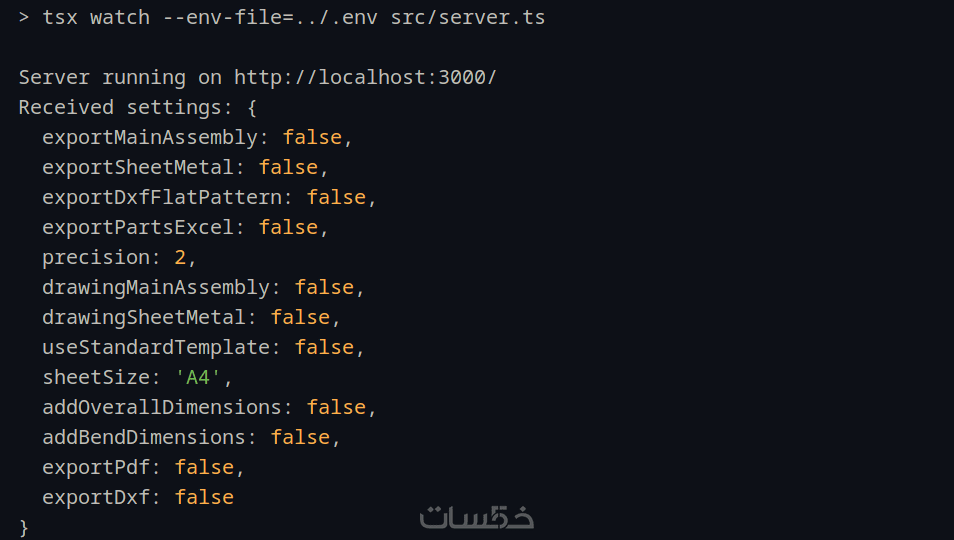Click the exportDxfFlatPattern false value
Image resolution: width=954 pixels, height=540 pixels.
coord(336,197)
